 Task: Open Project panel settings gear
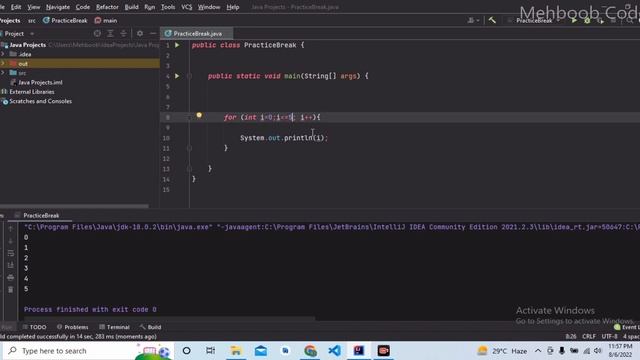140,33
